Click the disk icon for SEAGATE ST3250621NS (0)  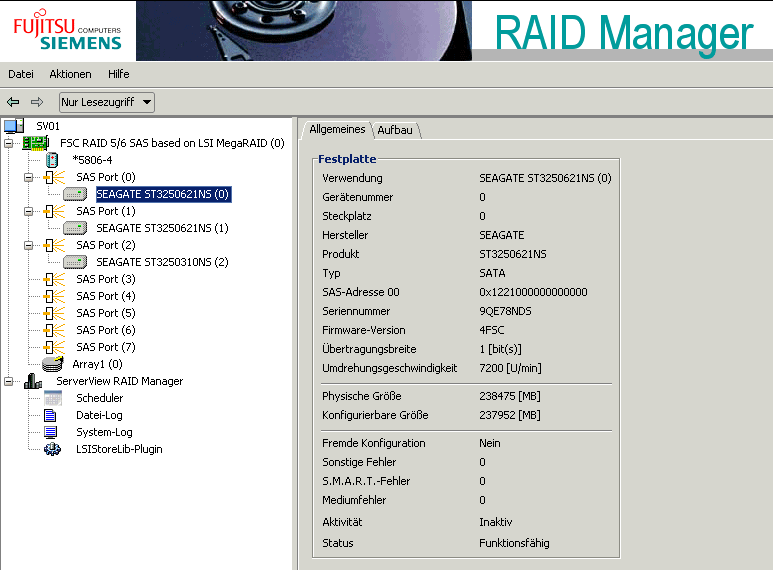click(x=75, y=194)
